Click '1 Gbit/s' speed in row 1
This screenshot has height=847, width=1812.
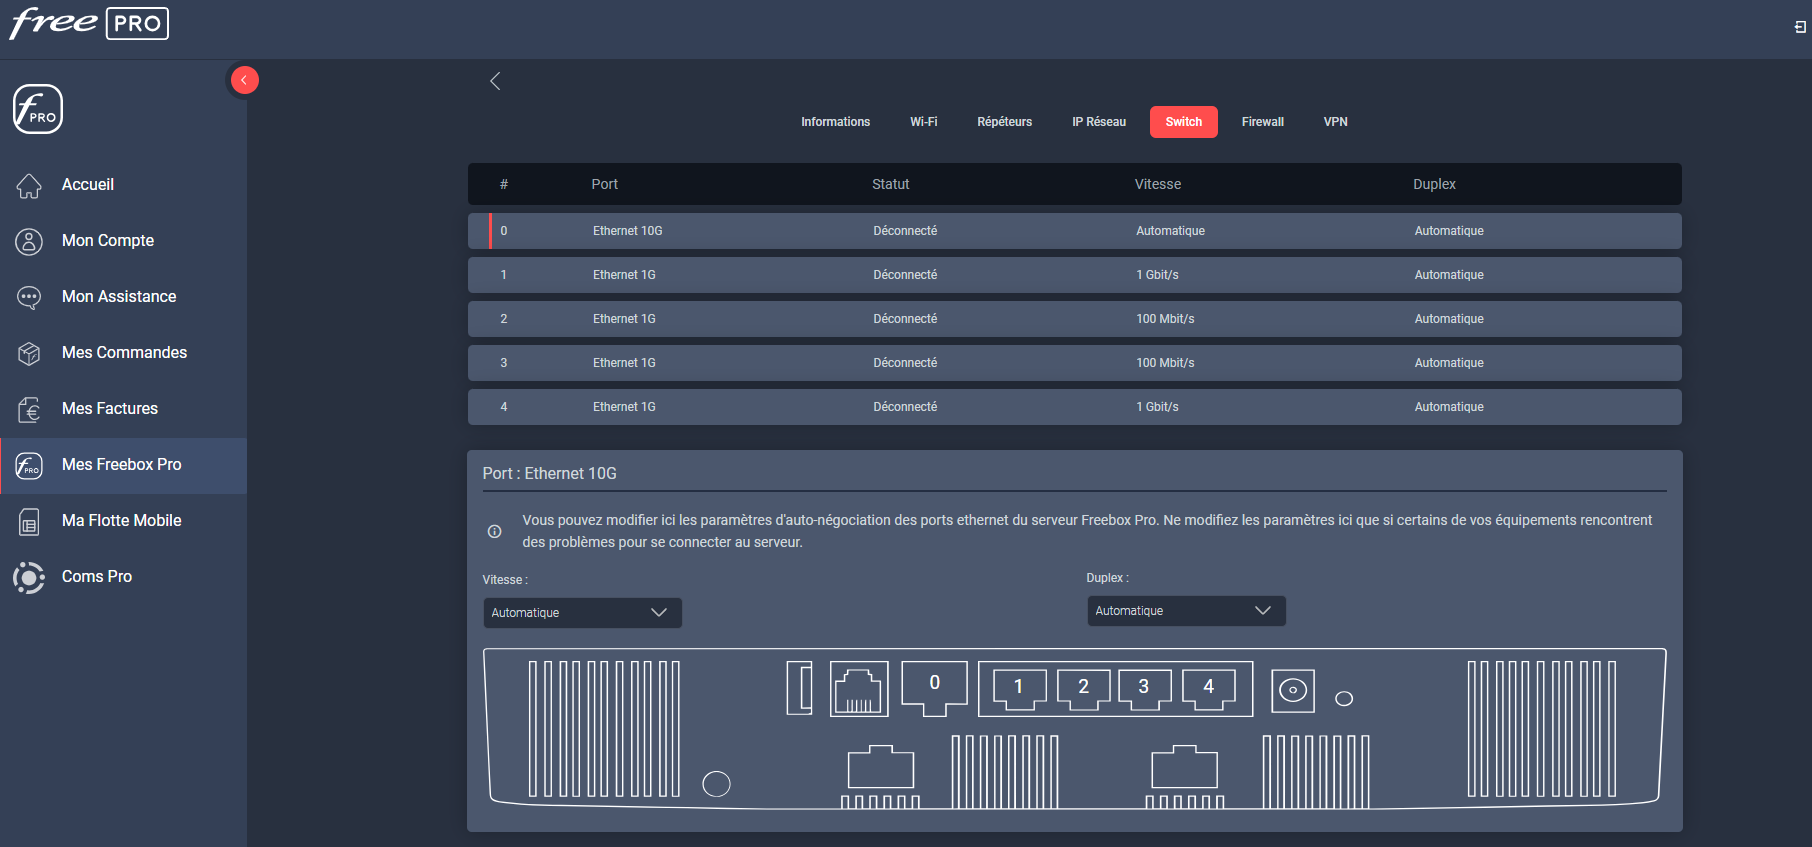(x=1157, y=275)
